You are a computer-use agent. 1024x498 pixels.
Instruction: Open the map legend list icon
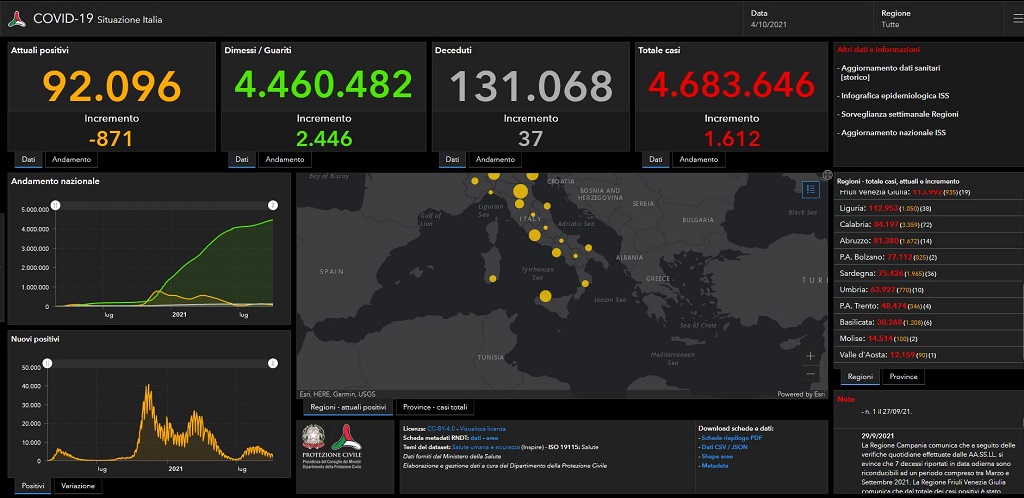(x=811, y=189)
